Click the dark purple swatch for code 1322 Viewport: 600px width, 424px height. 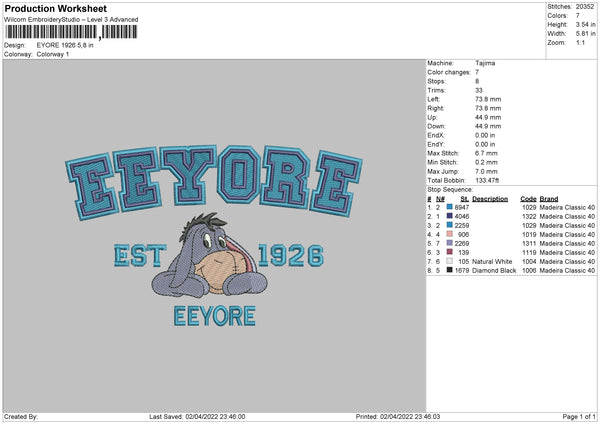point(450,216)
